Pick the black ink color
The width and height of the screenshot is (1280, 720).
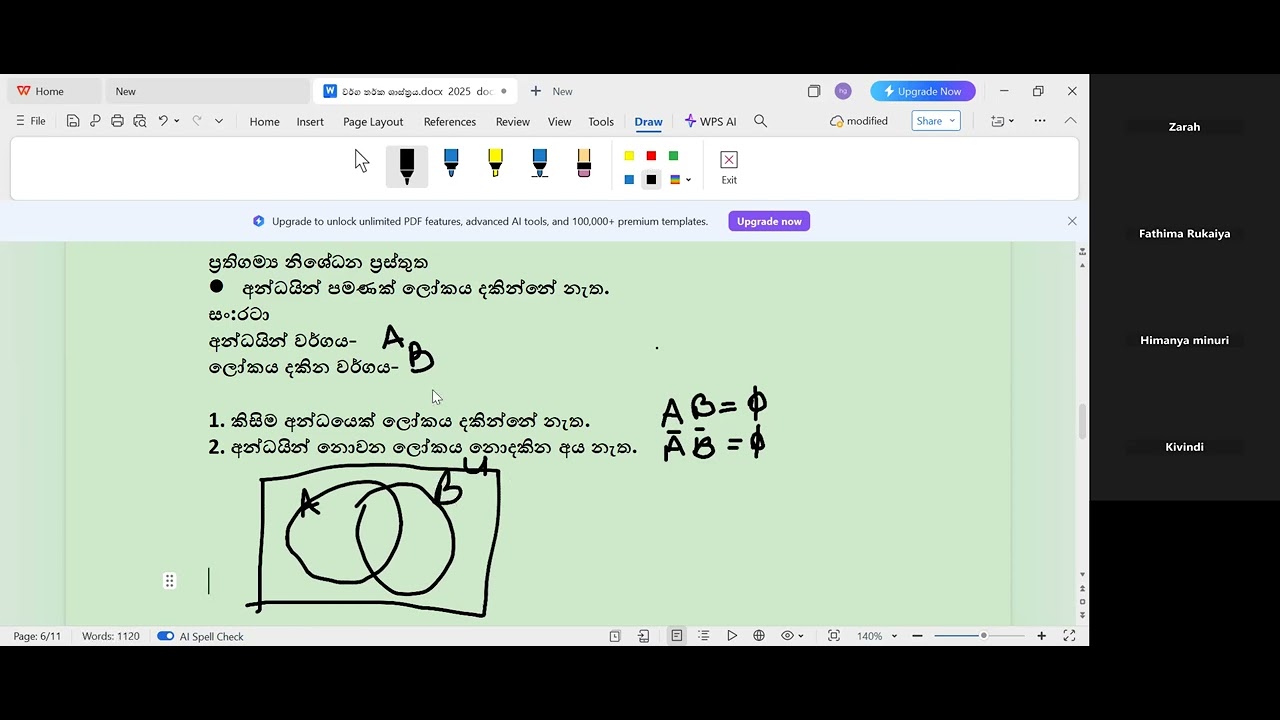(x=651, y=180)
